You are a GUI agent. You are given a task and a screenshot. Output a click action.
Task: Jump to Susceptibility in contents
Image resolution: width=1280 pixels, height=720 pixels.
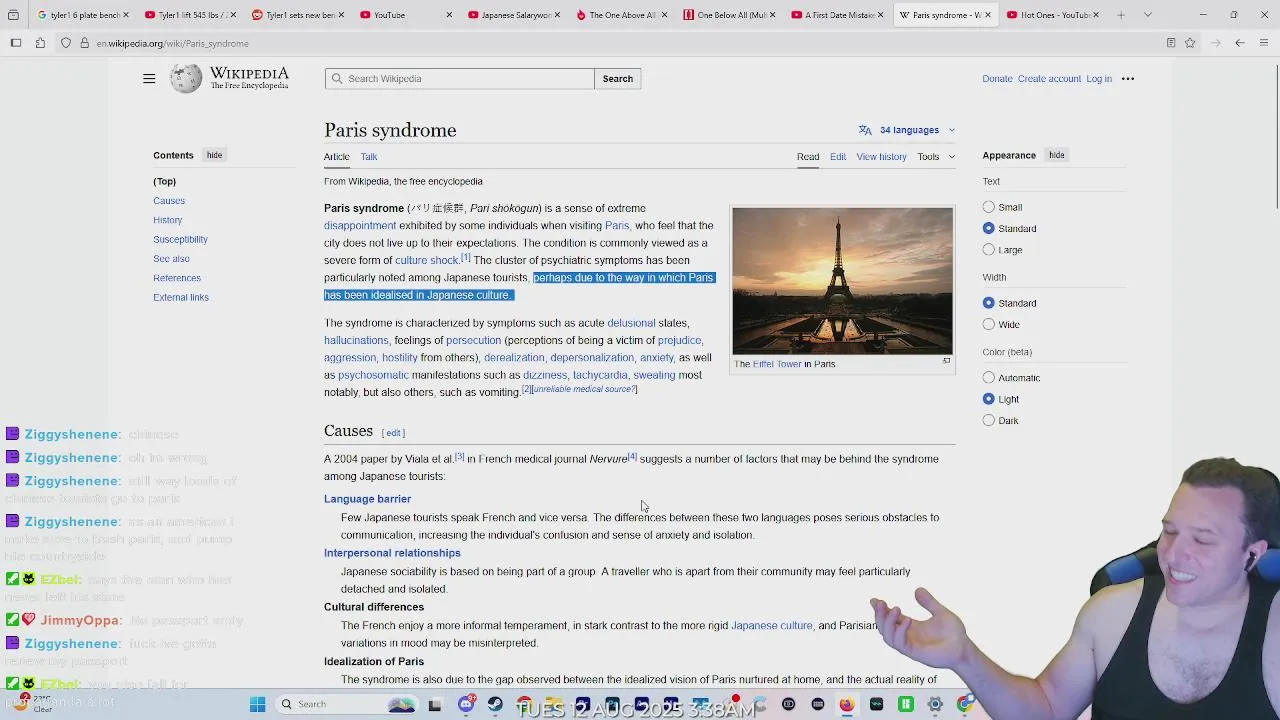[180, 240]
